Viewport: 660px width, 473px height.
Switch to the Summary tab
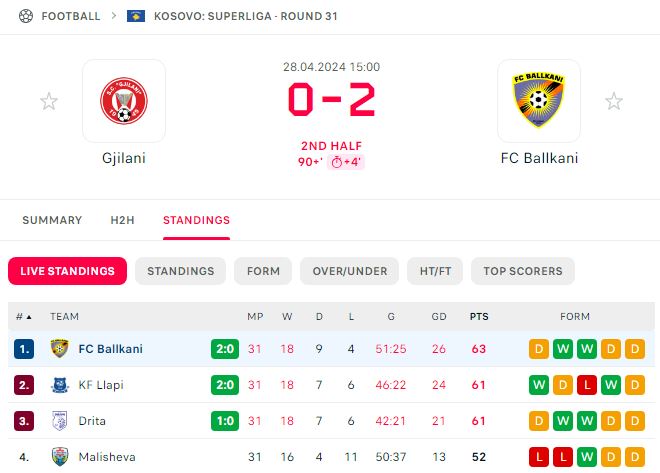click(x=52, y=220)
